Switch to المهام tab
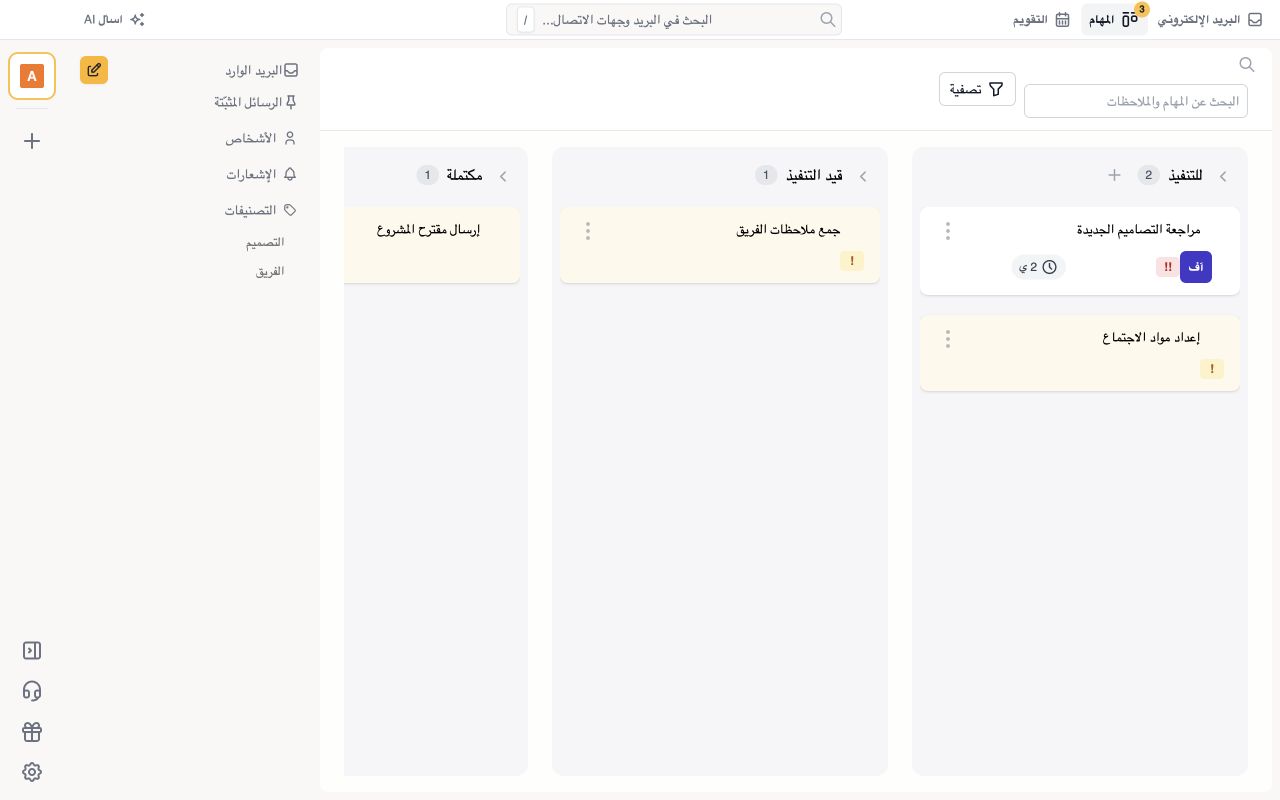Screen dimensions: 1280x800 click(x=1114, y=19)
